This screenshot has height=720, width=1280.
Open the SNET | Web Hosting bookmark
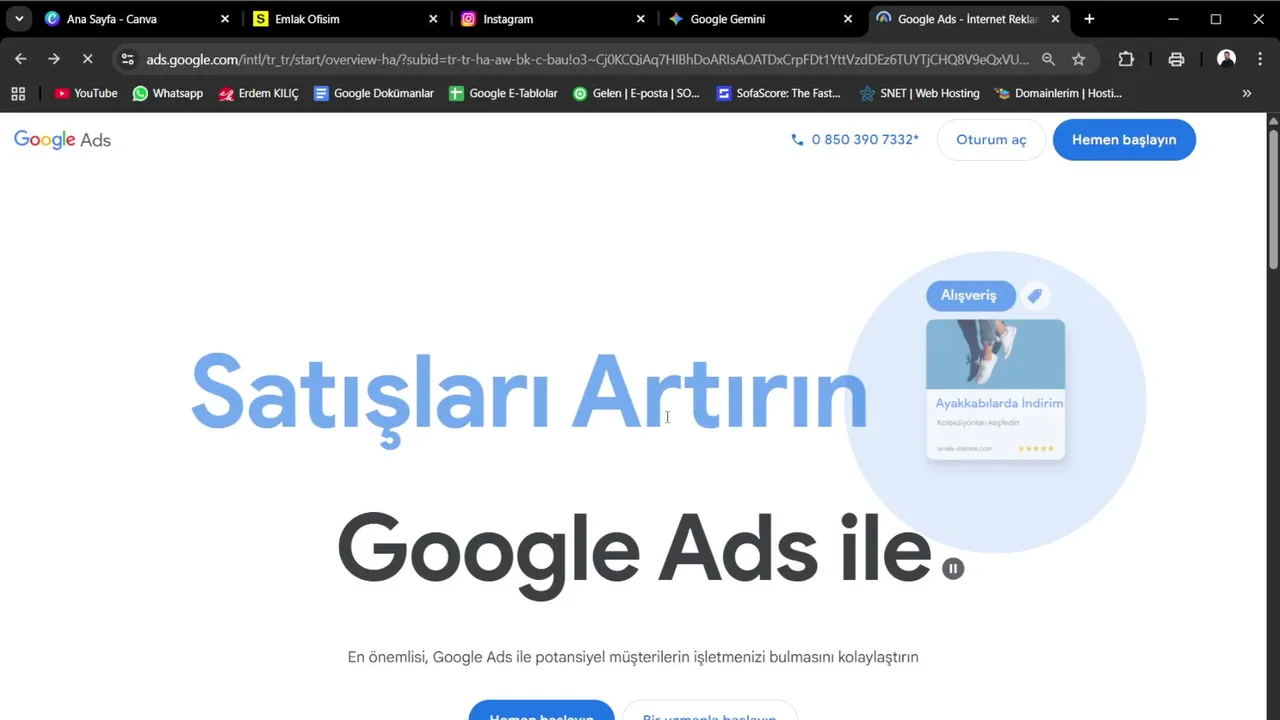tap(919, 93)
